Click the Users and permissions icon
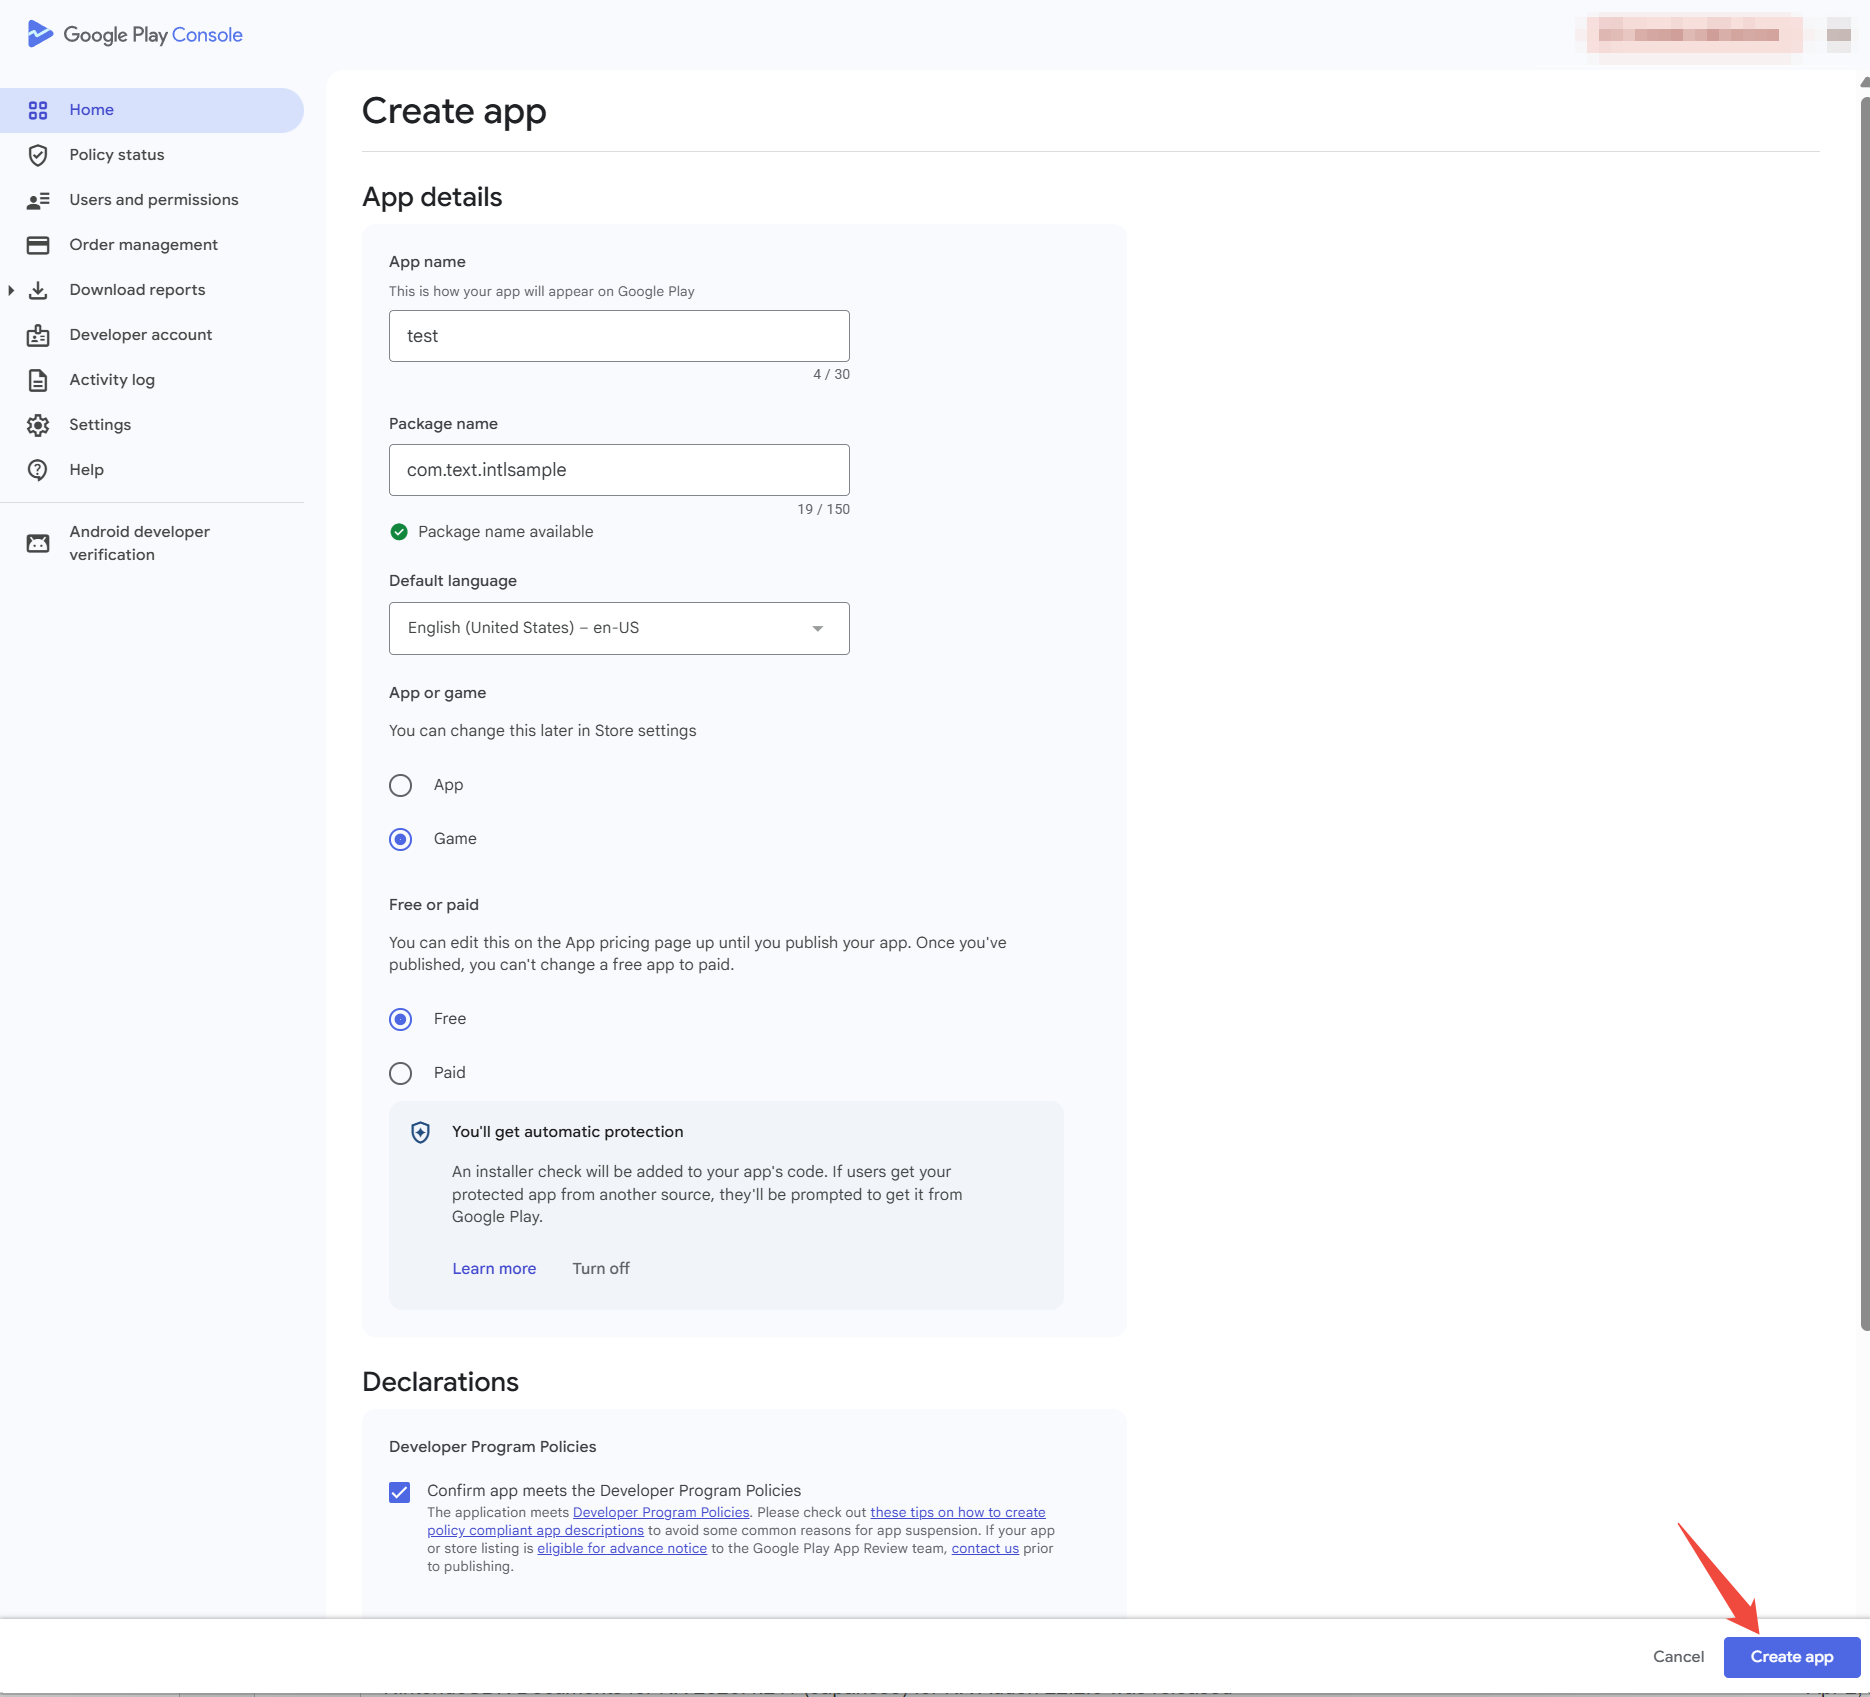The image size is (1870, 1697). click(x=38, y=199)
